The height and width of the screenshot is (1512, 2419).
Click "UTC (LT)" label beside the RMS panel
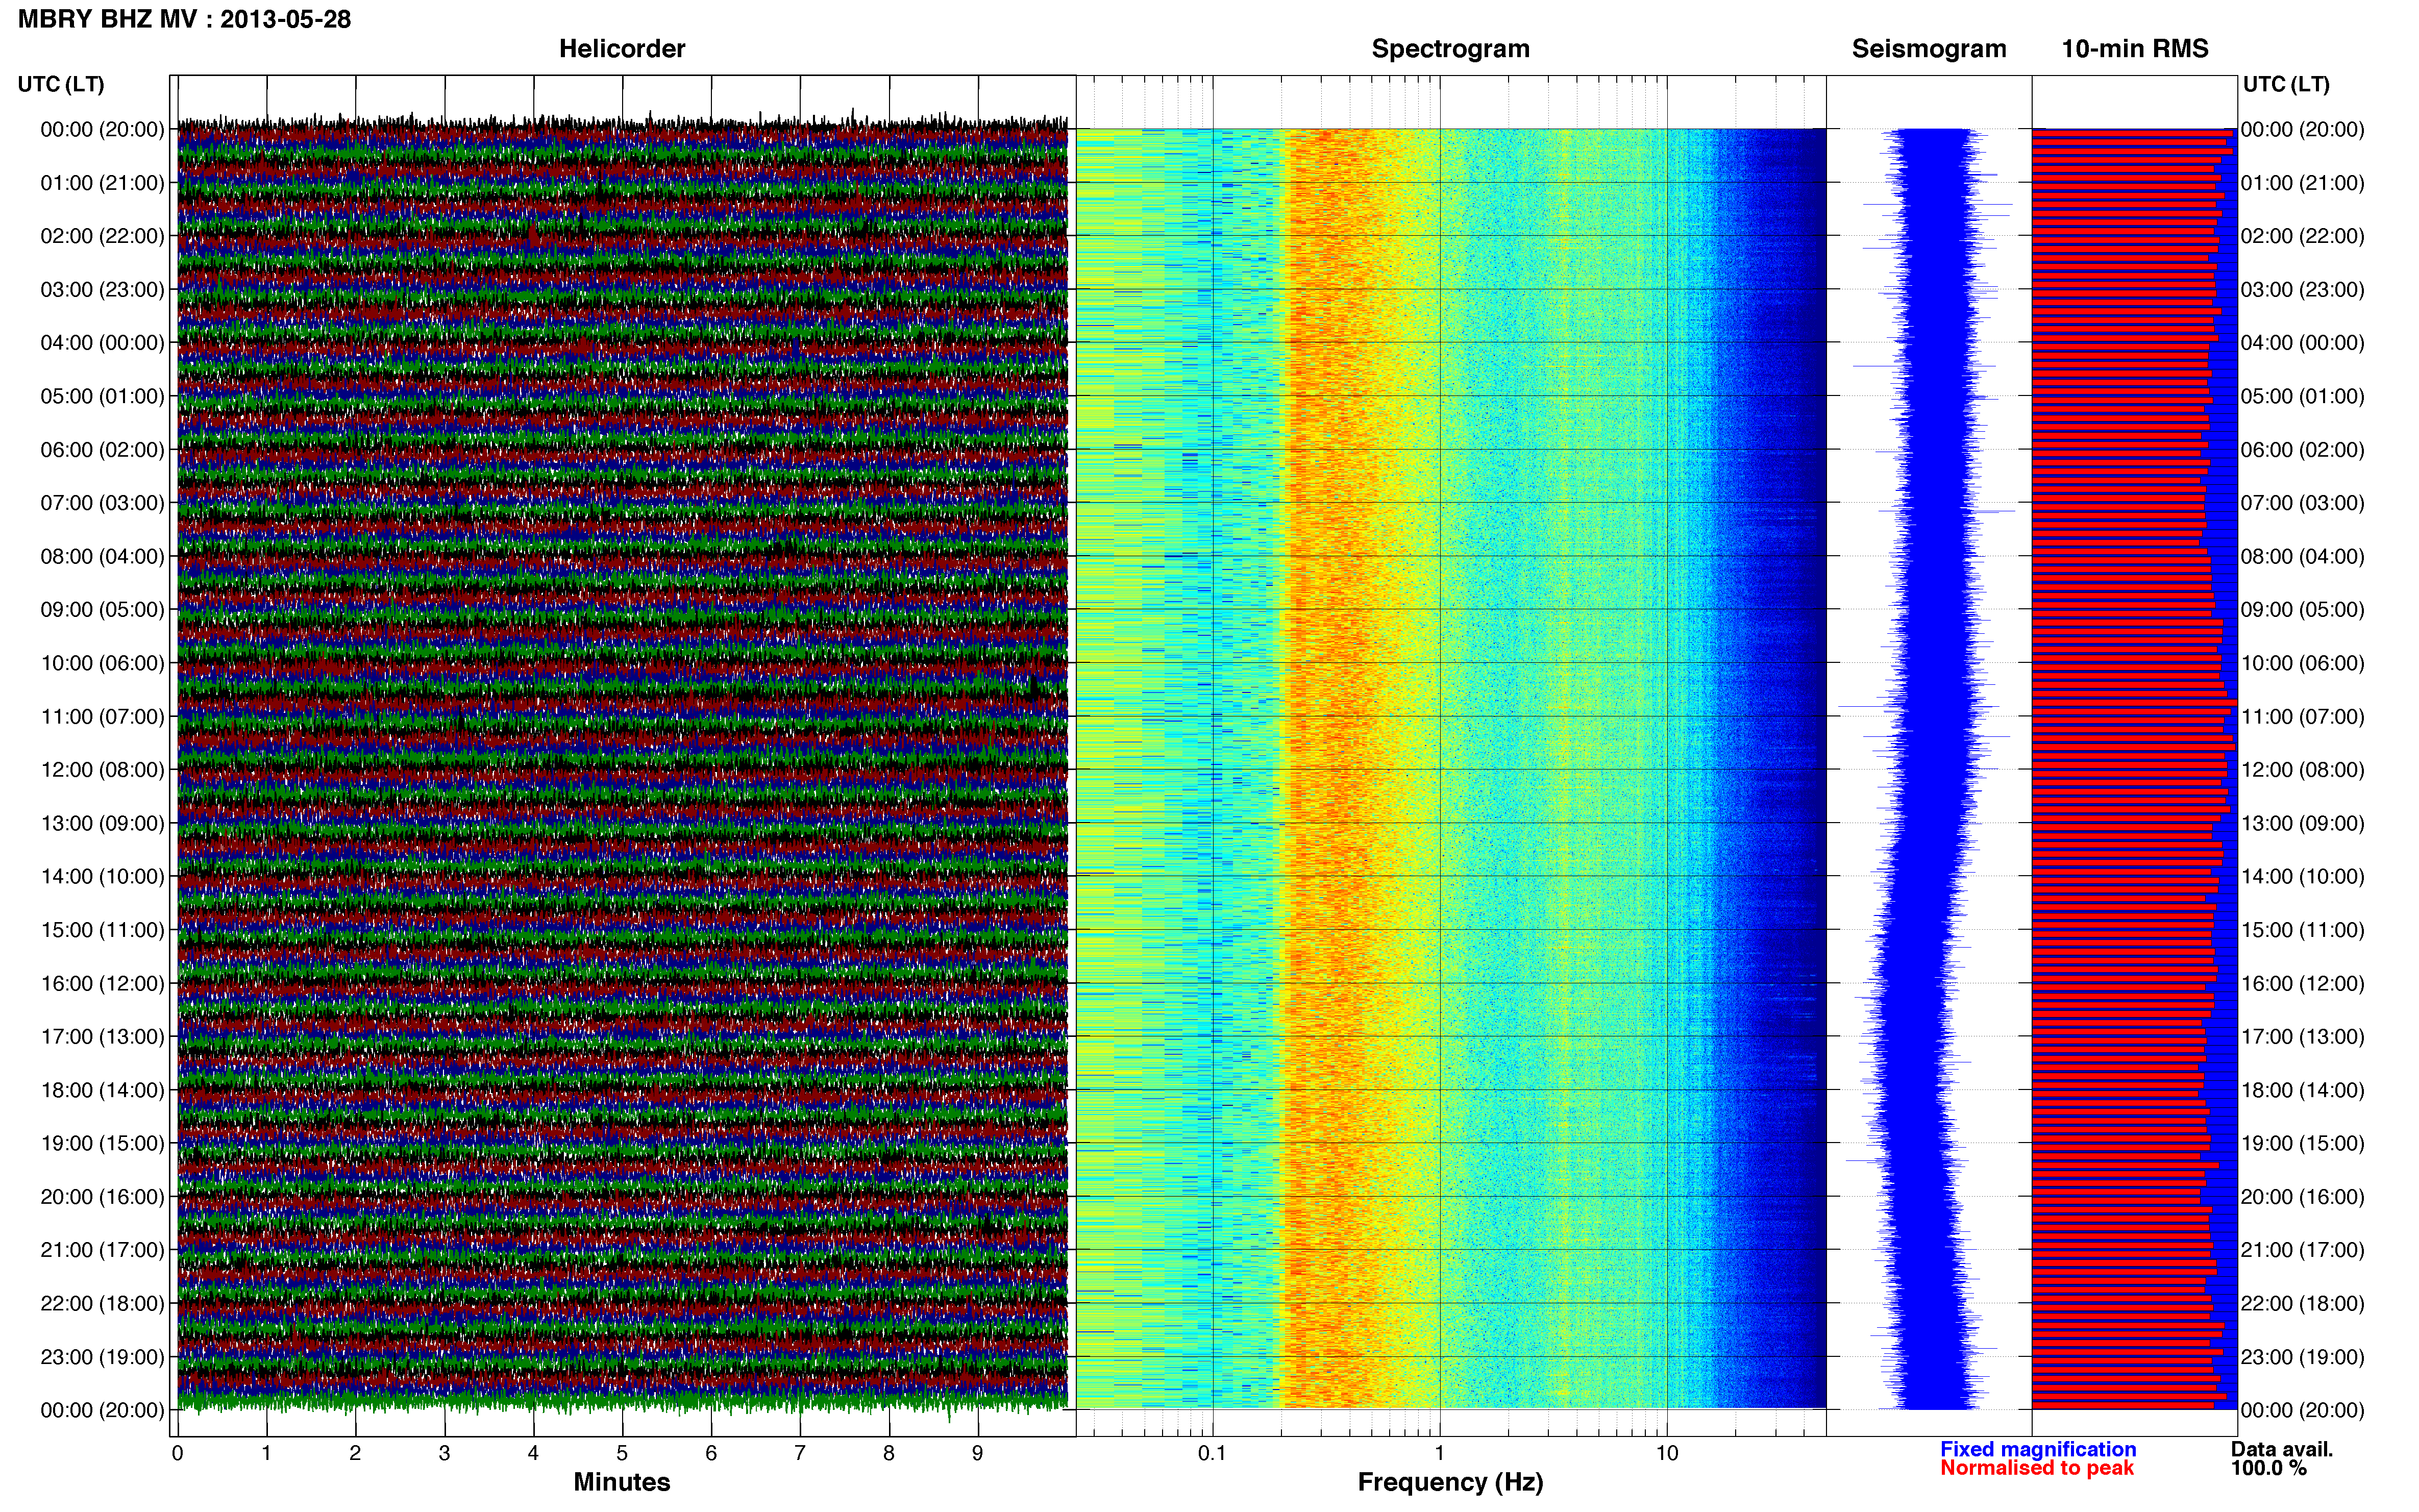(x=2286, y=84)
